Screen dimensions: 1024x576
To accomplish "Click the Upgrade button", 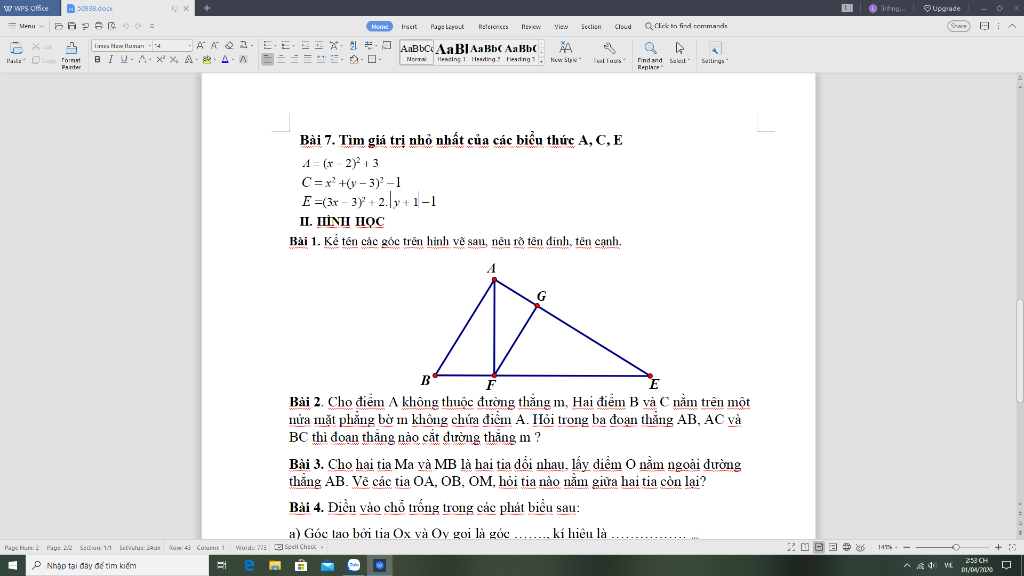I will pyautogui.click(x=942, y=8).
